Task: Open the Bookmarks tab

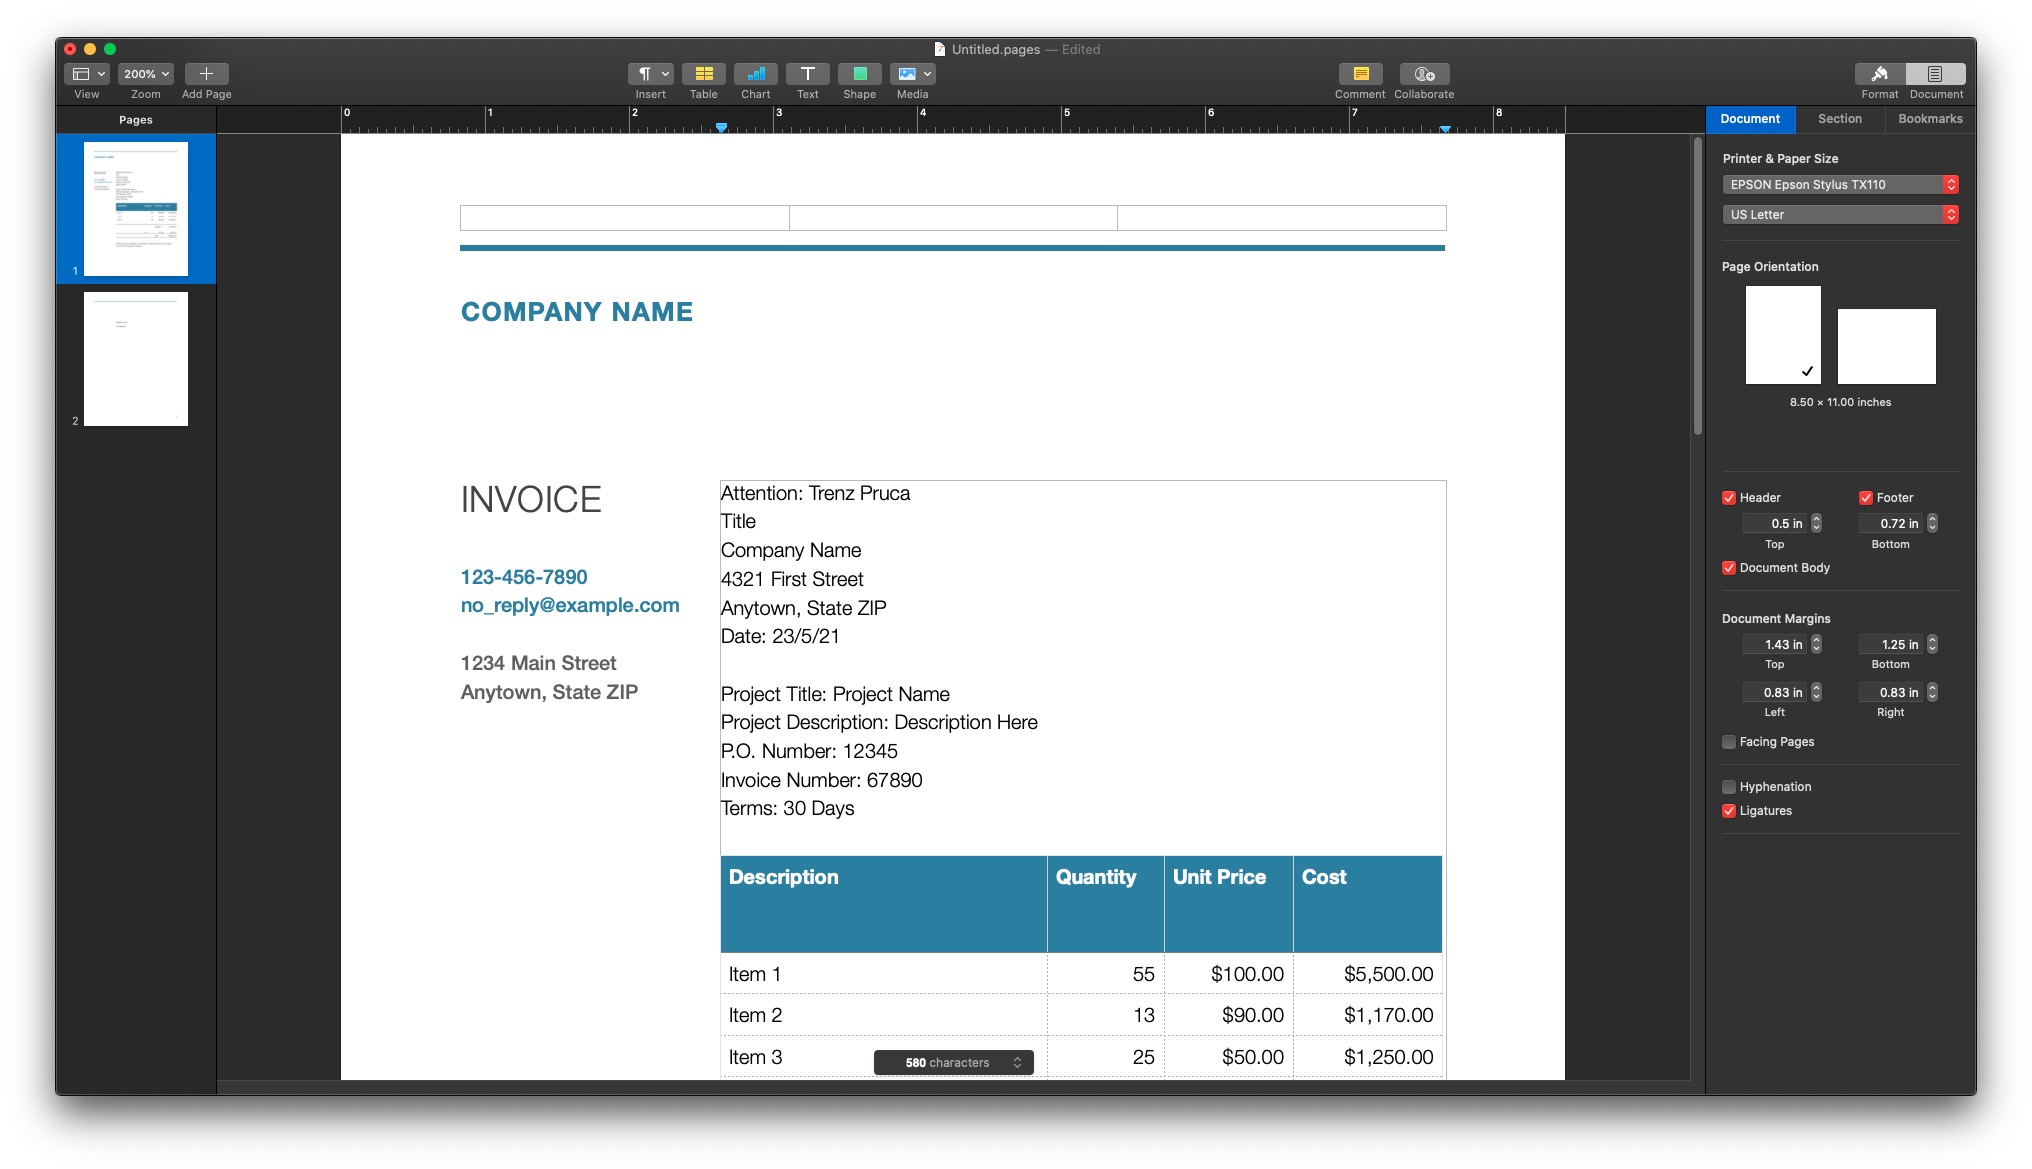Action: tap(1930, 119)
